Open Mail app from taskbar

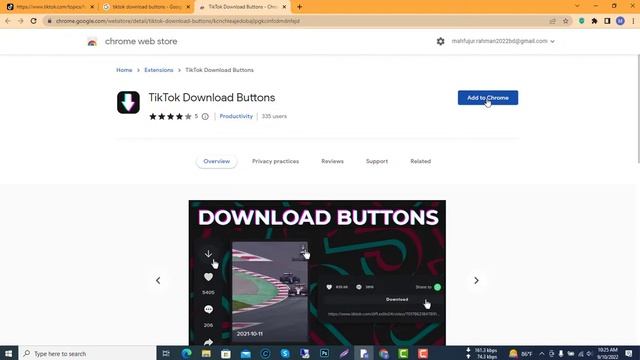point(246,353)
